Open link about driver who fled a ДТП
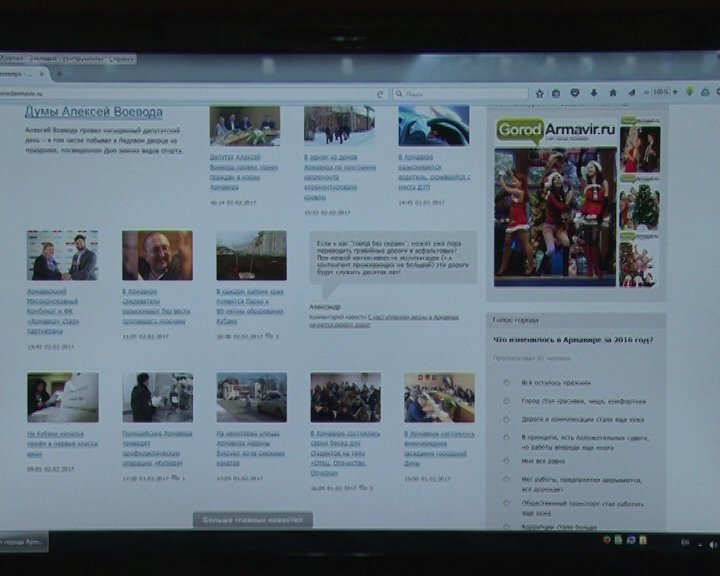720x576 pixels. 434,172
